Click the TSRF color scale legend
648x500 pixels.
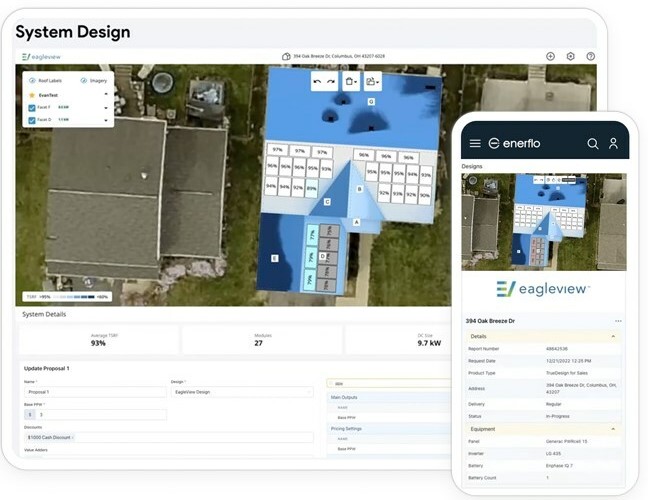coord(67,297)
